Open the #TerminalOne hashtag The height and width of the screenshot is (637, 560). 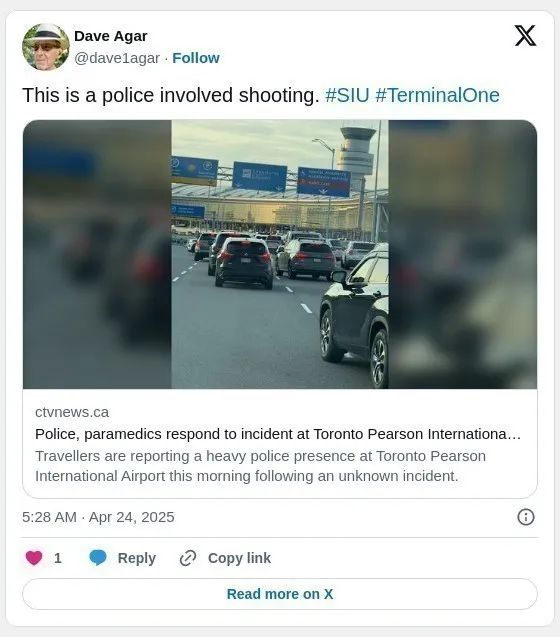click(x=437, y=95)
